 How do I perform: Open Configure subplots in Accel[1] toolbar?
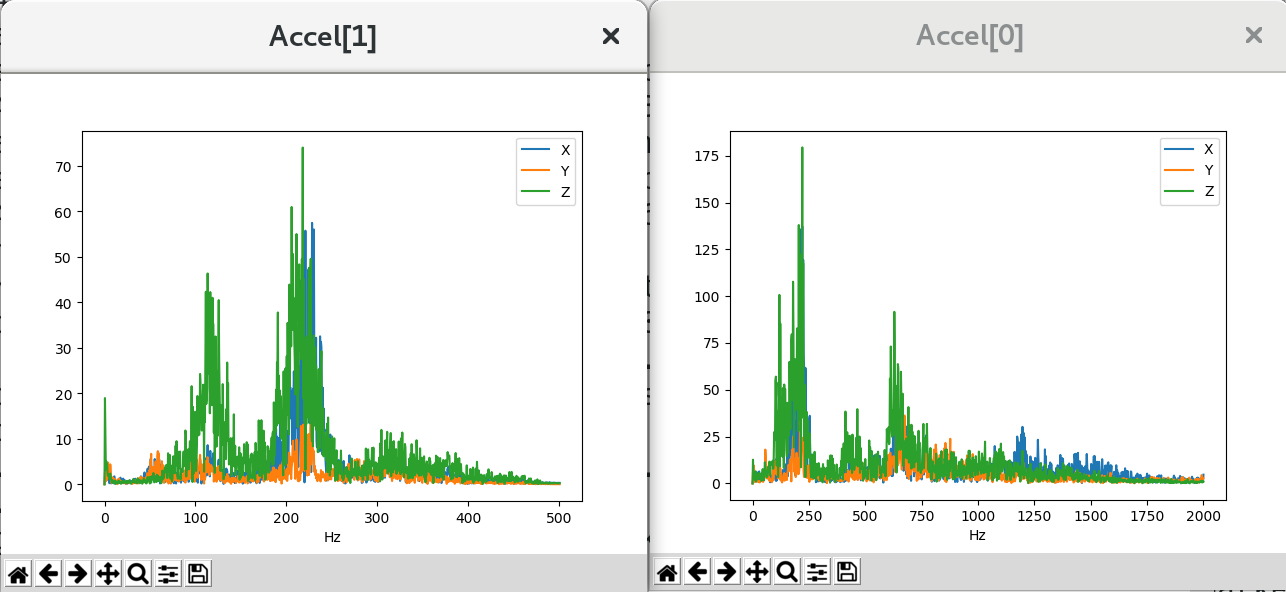(x=168, y=574)
